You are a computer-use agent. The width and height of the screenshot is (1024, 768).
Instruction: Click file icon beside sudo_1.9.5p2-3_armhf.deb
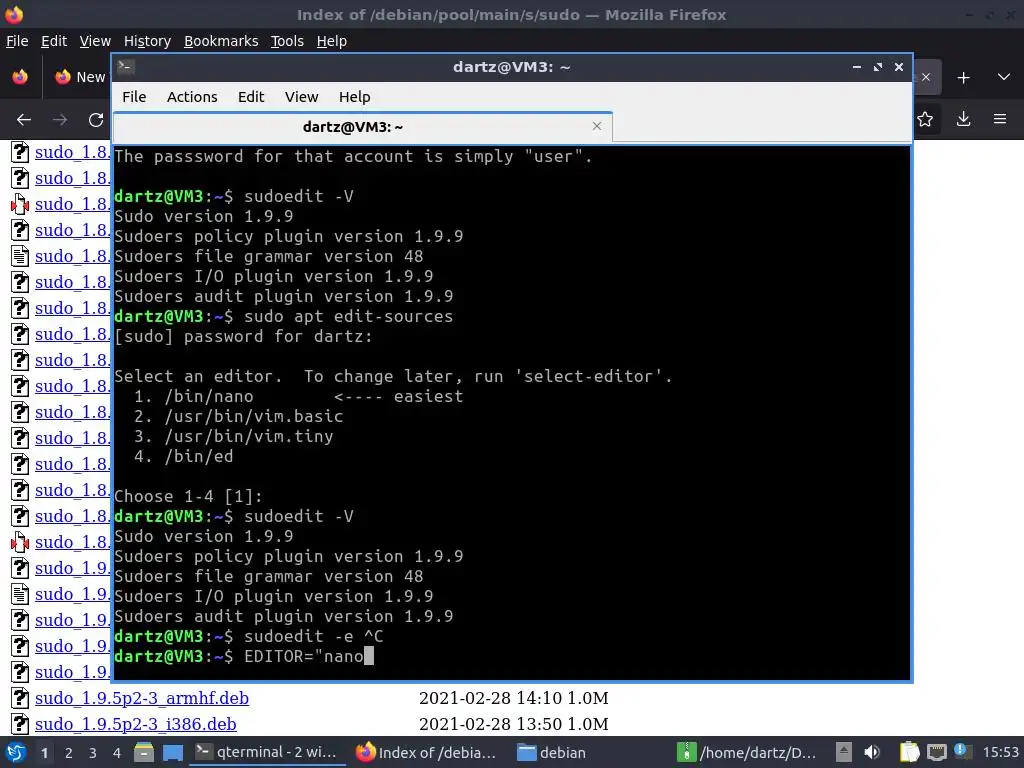point(20,698)
